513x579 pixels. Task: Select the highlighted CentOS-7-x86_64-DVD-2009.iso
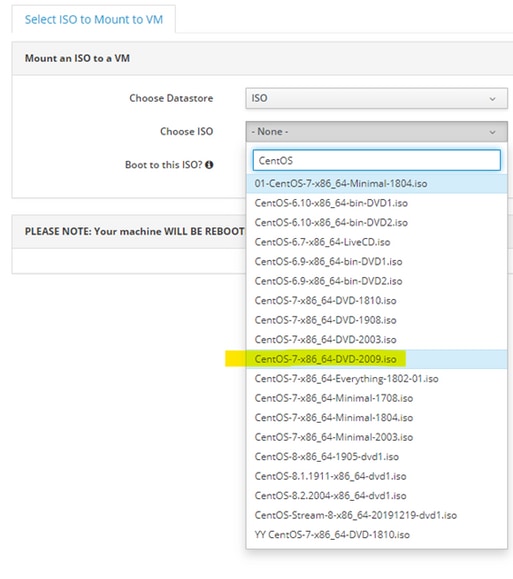[x=376, y=359]
